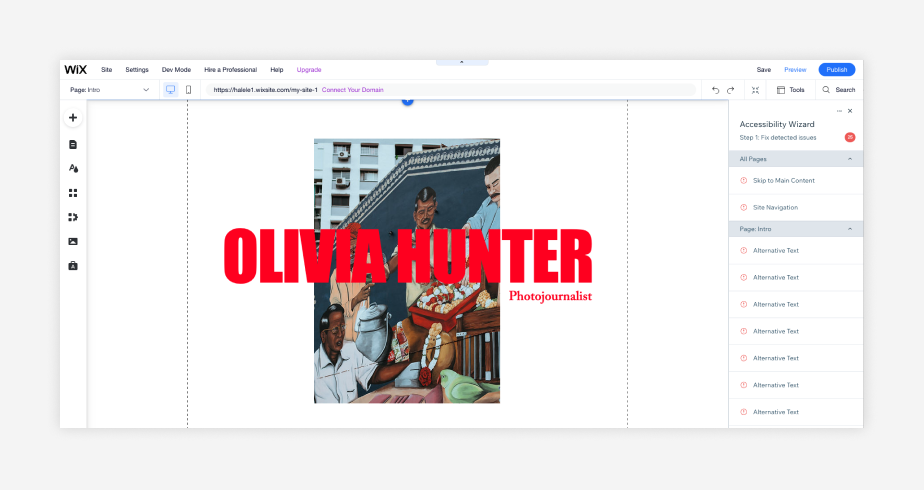Open the Dev Mode menu
The width and height of the screenshot is (924, 490).
(176, 69)
